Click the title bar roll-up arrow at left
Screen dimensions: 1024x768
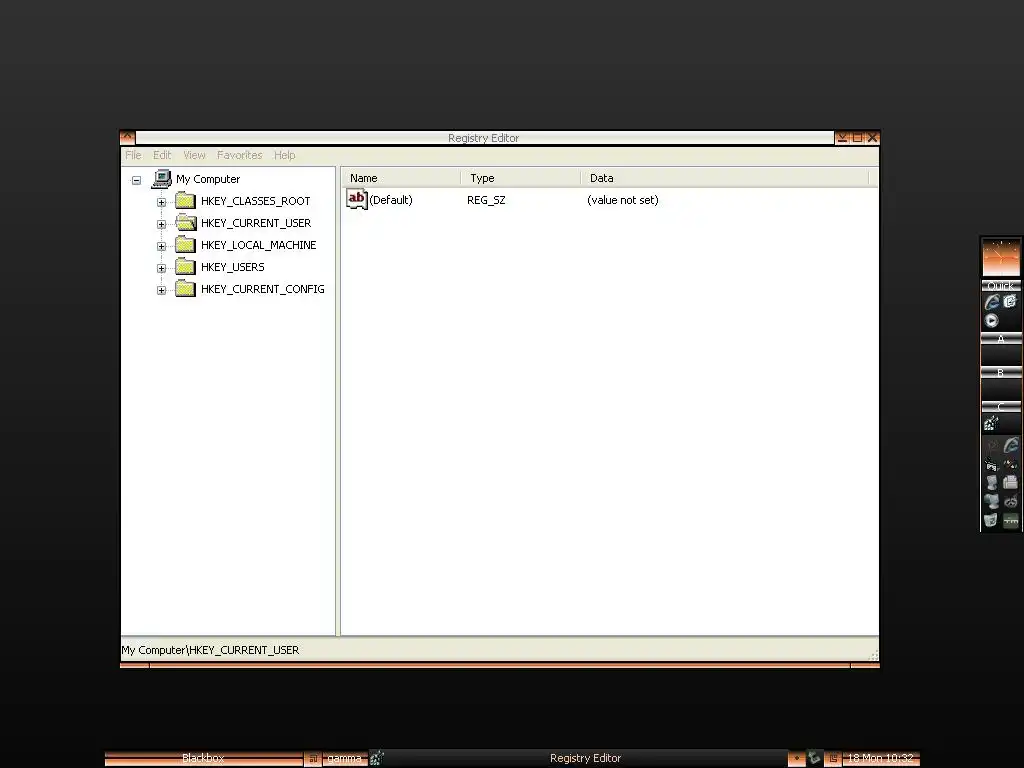click(x=127, y=137)
